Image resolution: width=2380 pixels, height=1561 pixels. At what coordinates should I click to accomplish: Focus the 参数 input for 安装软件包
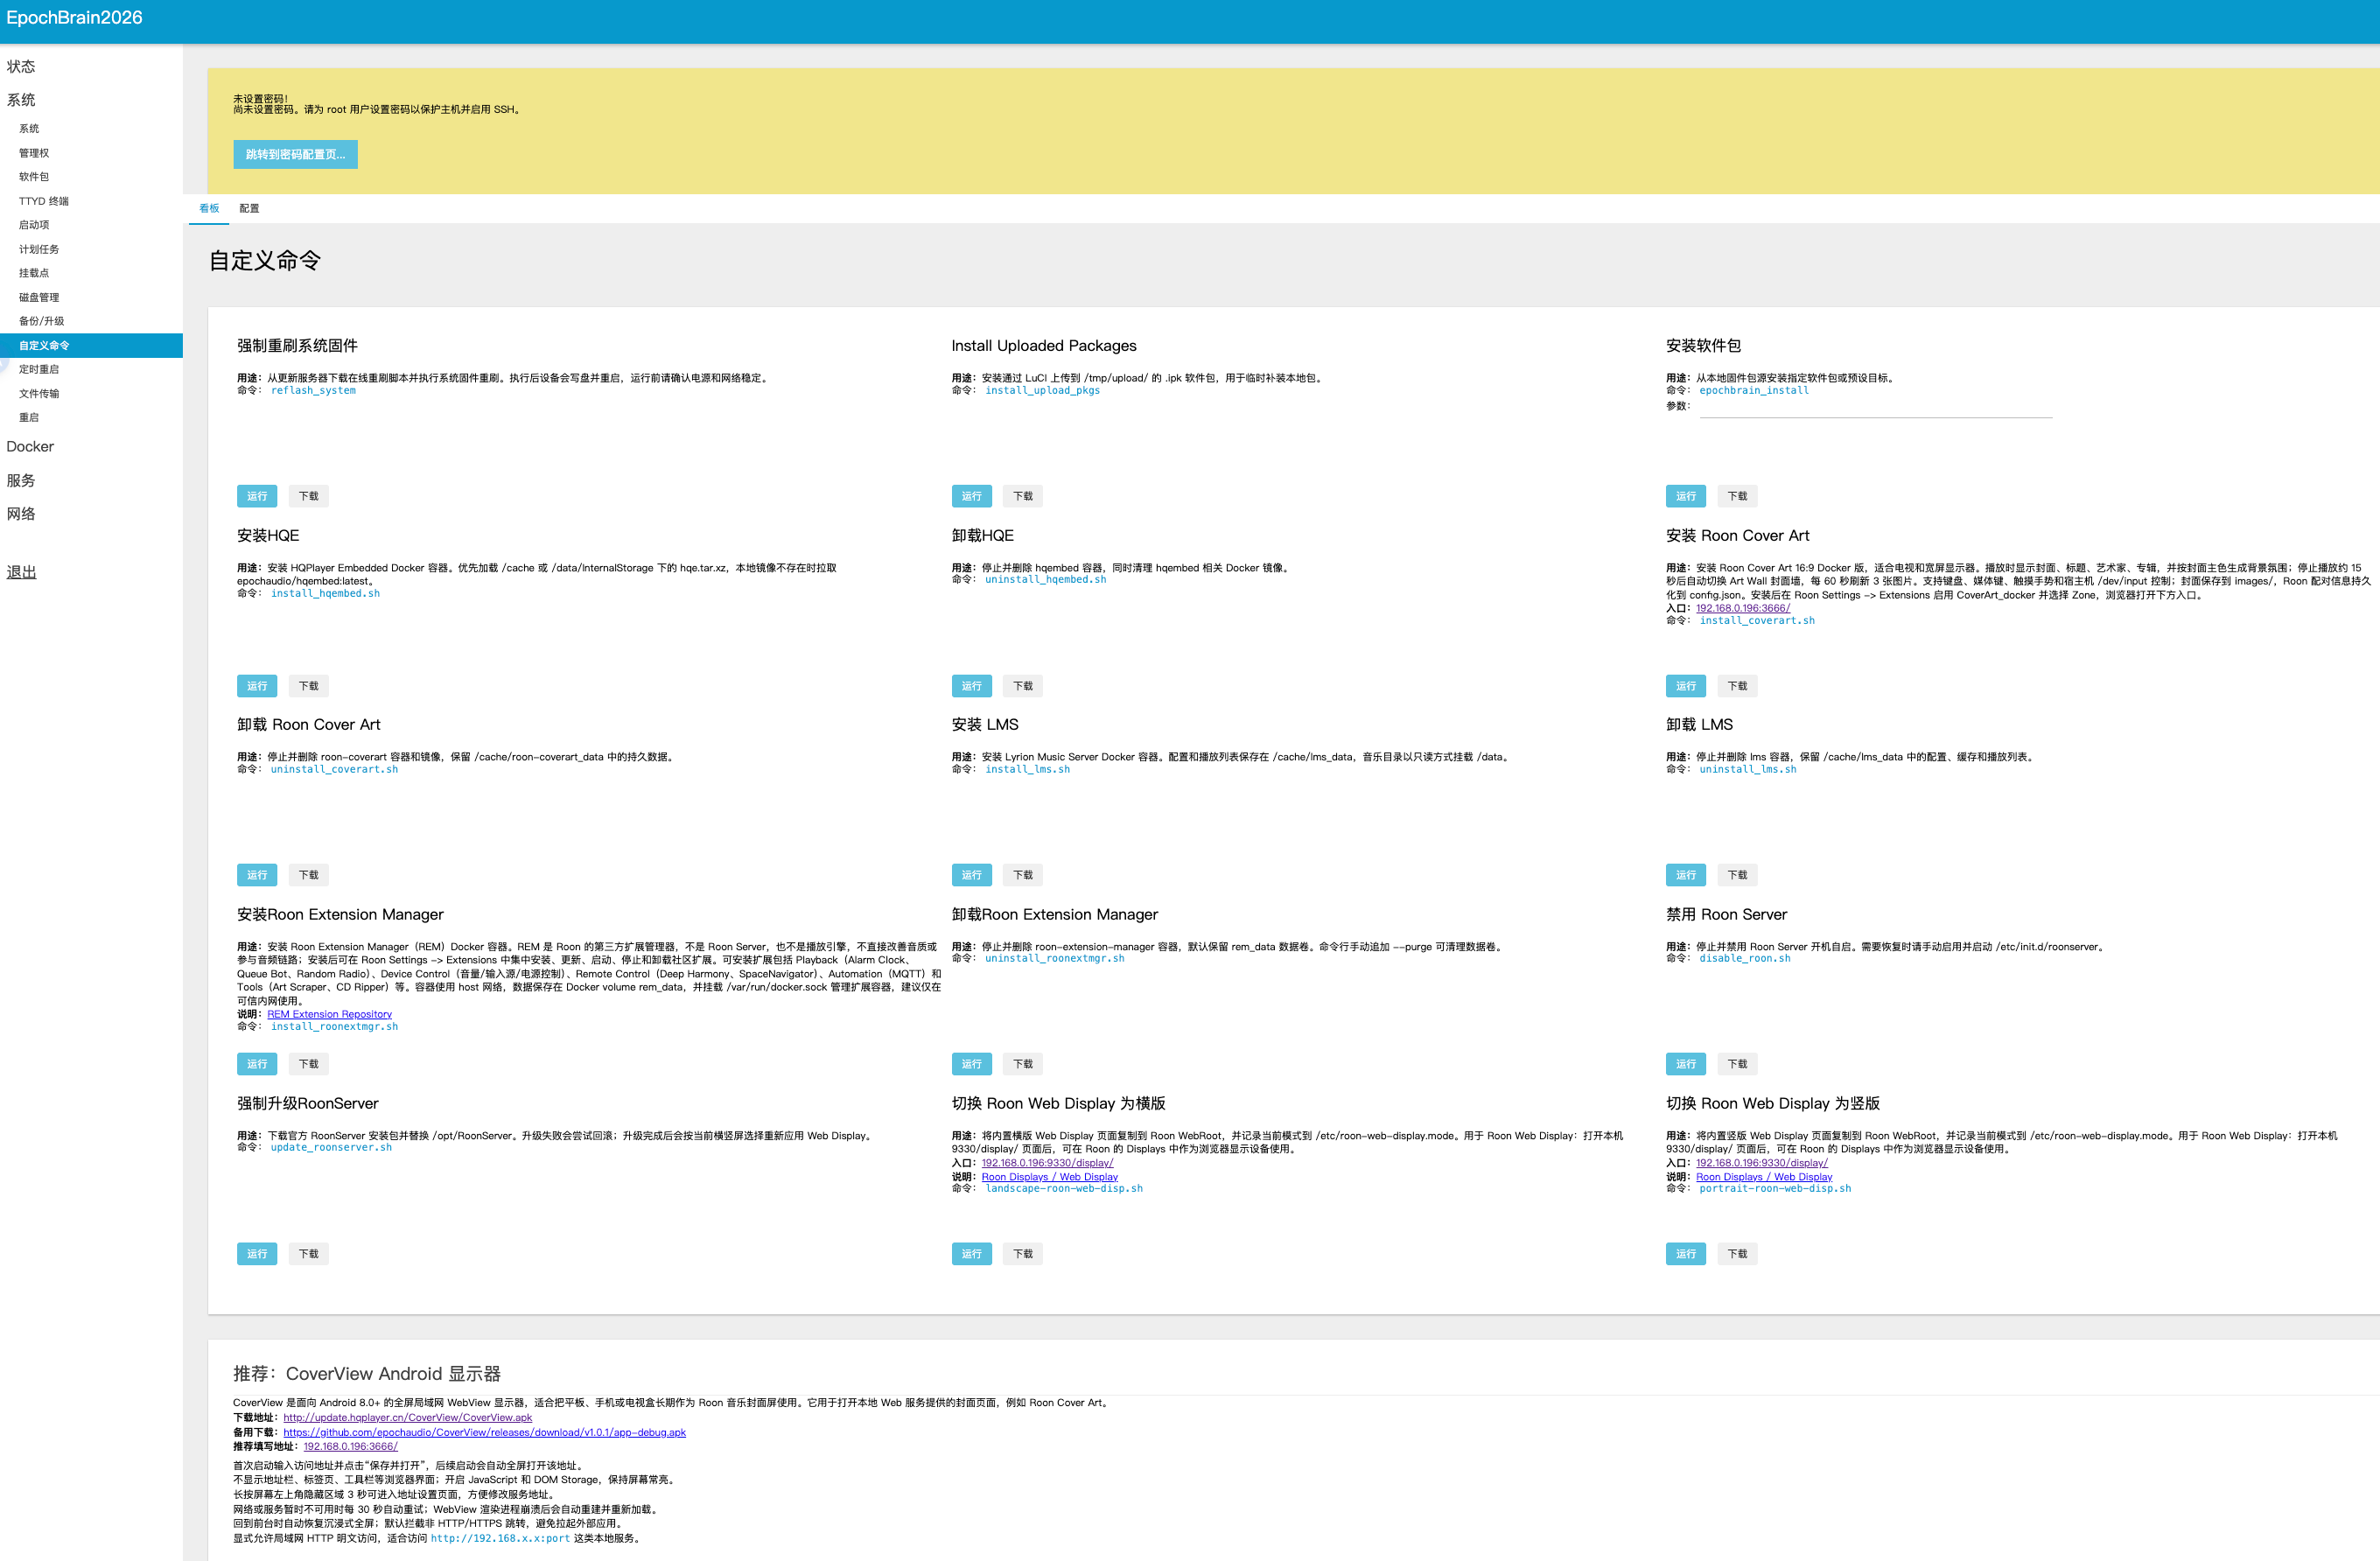pos(1875,406)
